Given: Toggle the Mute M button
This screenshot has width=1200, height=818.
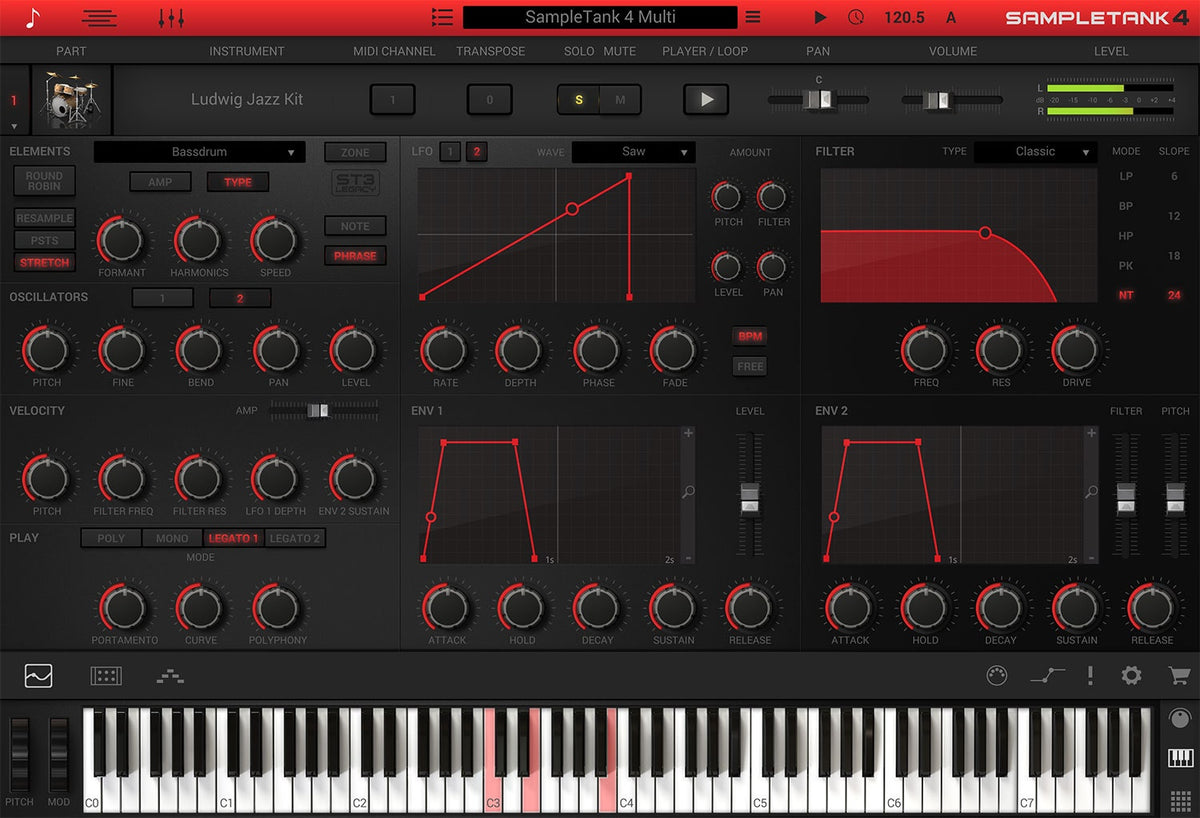Looking at the screenshot, I should tap(620, 99).
